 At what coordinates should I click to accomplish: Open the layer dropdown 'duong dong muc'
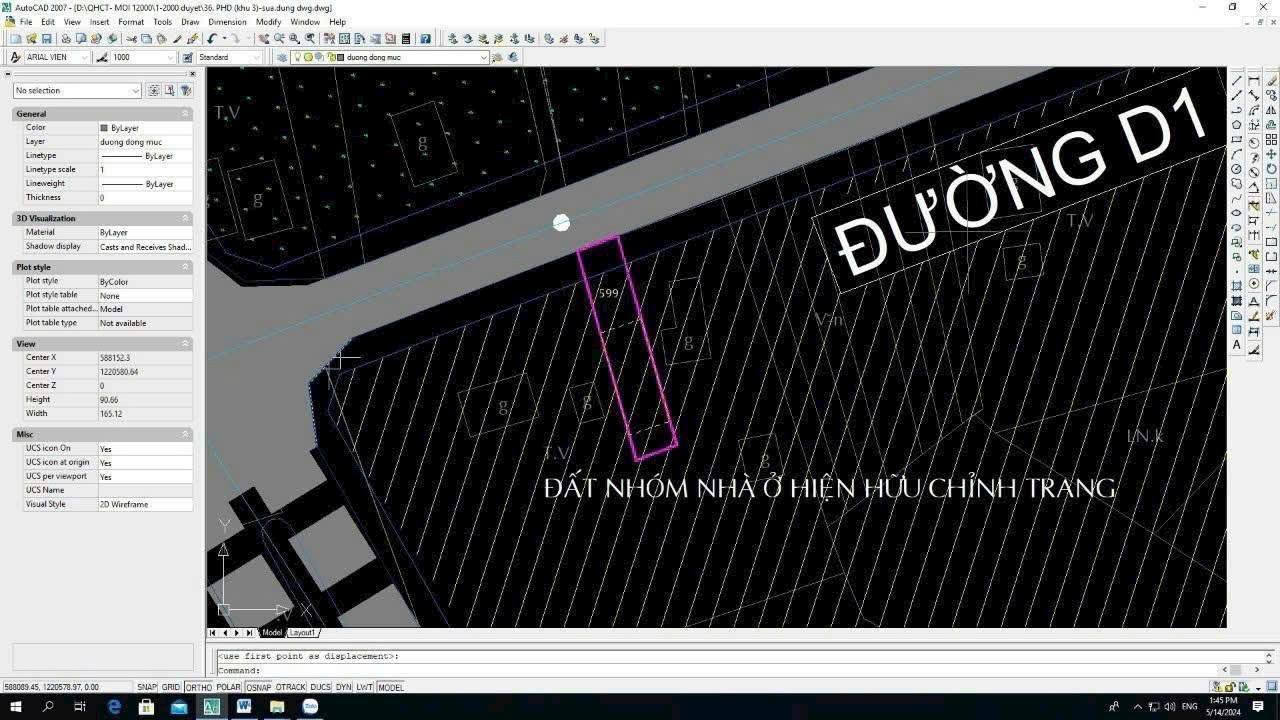pyautogui.click(x=483, y=57)
